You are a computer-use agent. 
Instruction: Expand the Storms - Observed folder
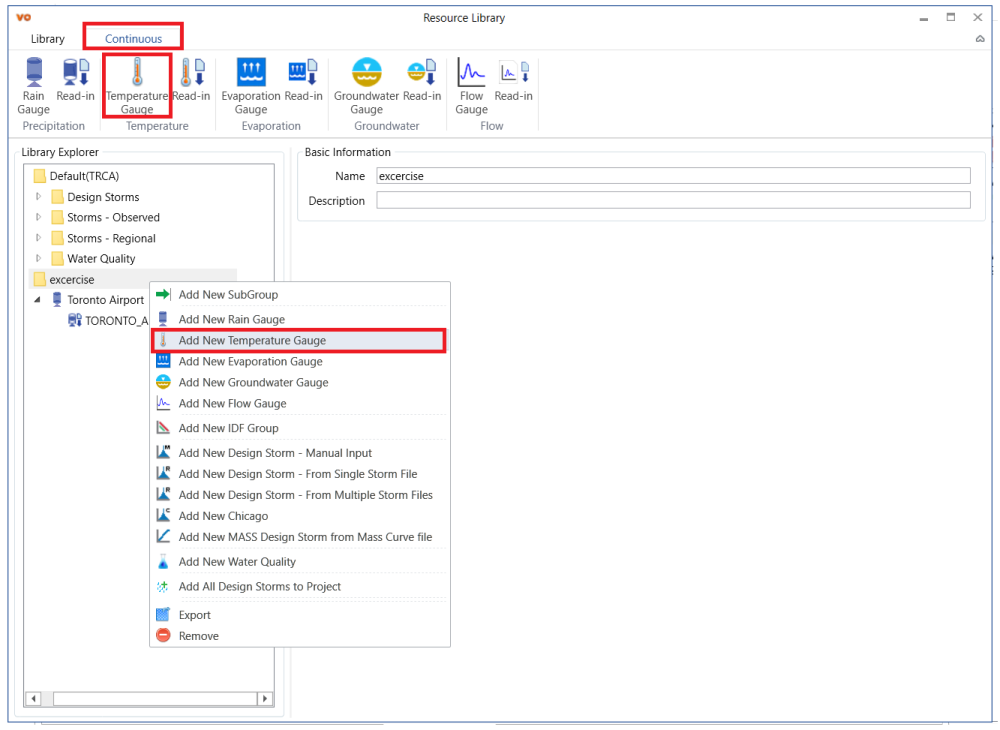(38, 217)
